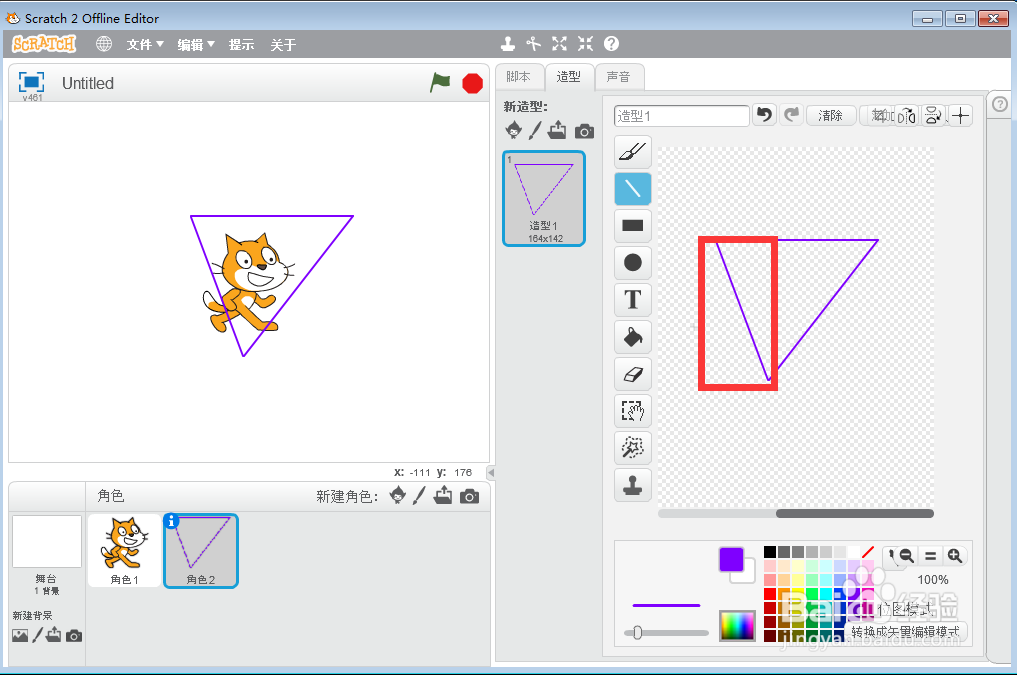Zoom out the paint canvas
Image resolution: width=1017 pixels, height=675 pixels.
click(x=906, y=556)
